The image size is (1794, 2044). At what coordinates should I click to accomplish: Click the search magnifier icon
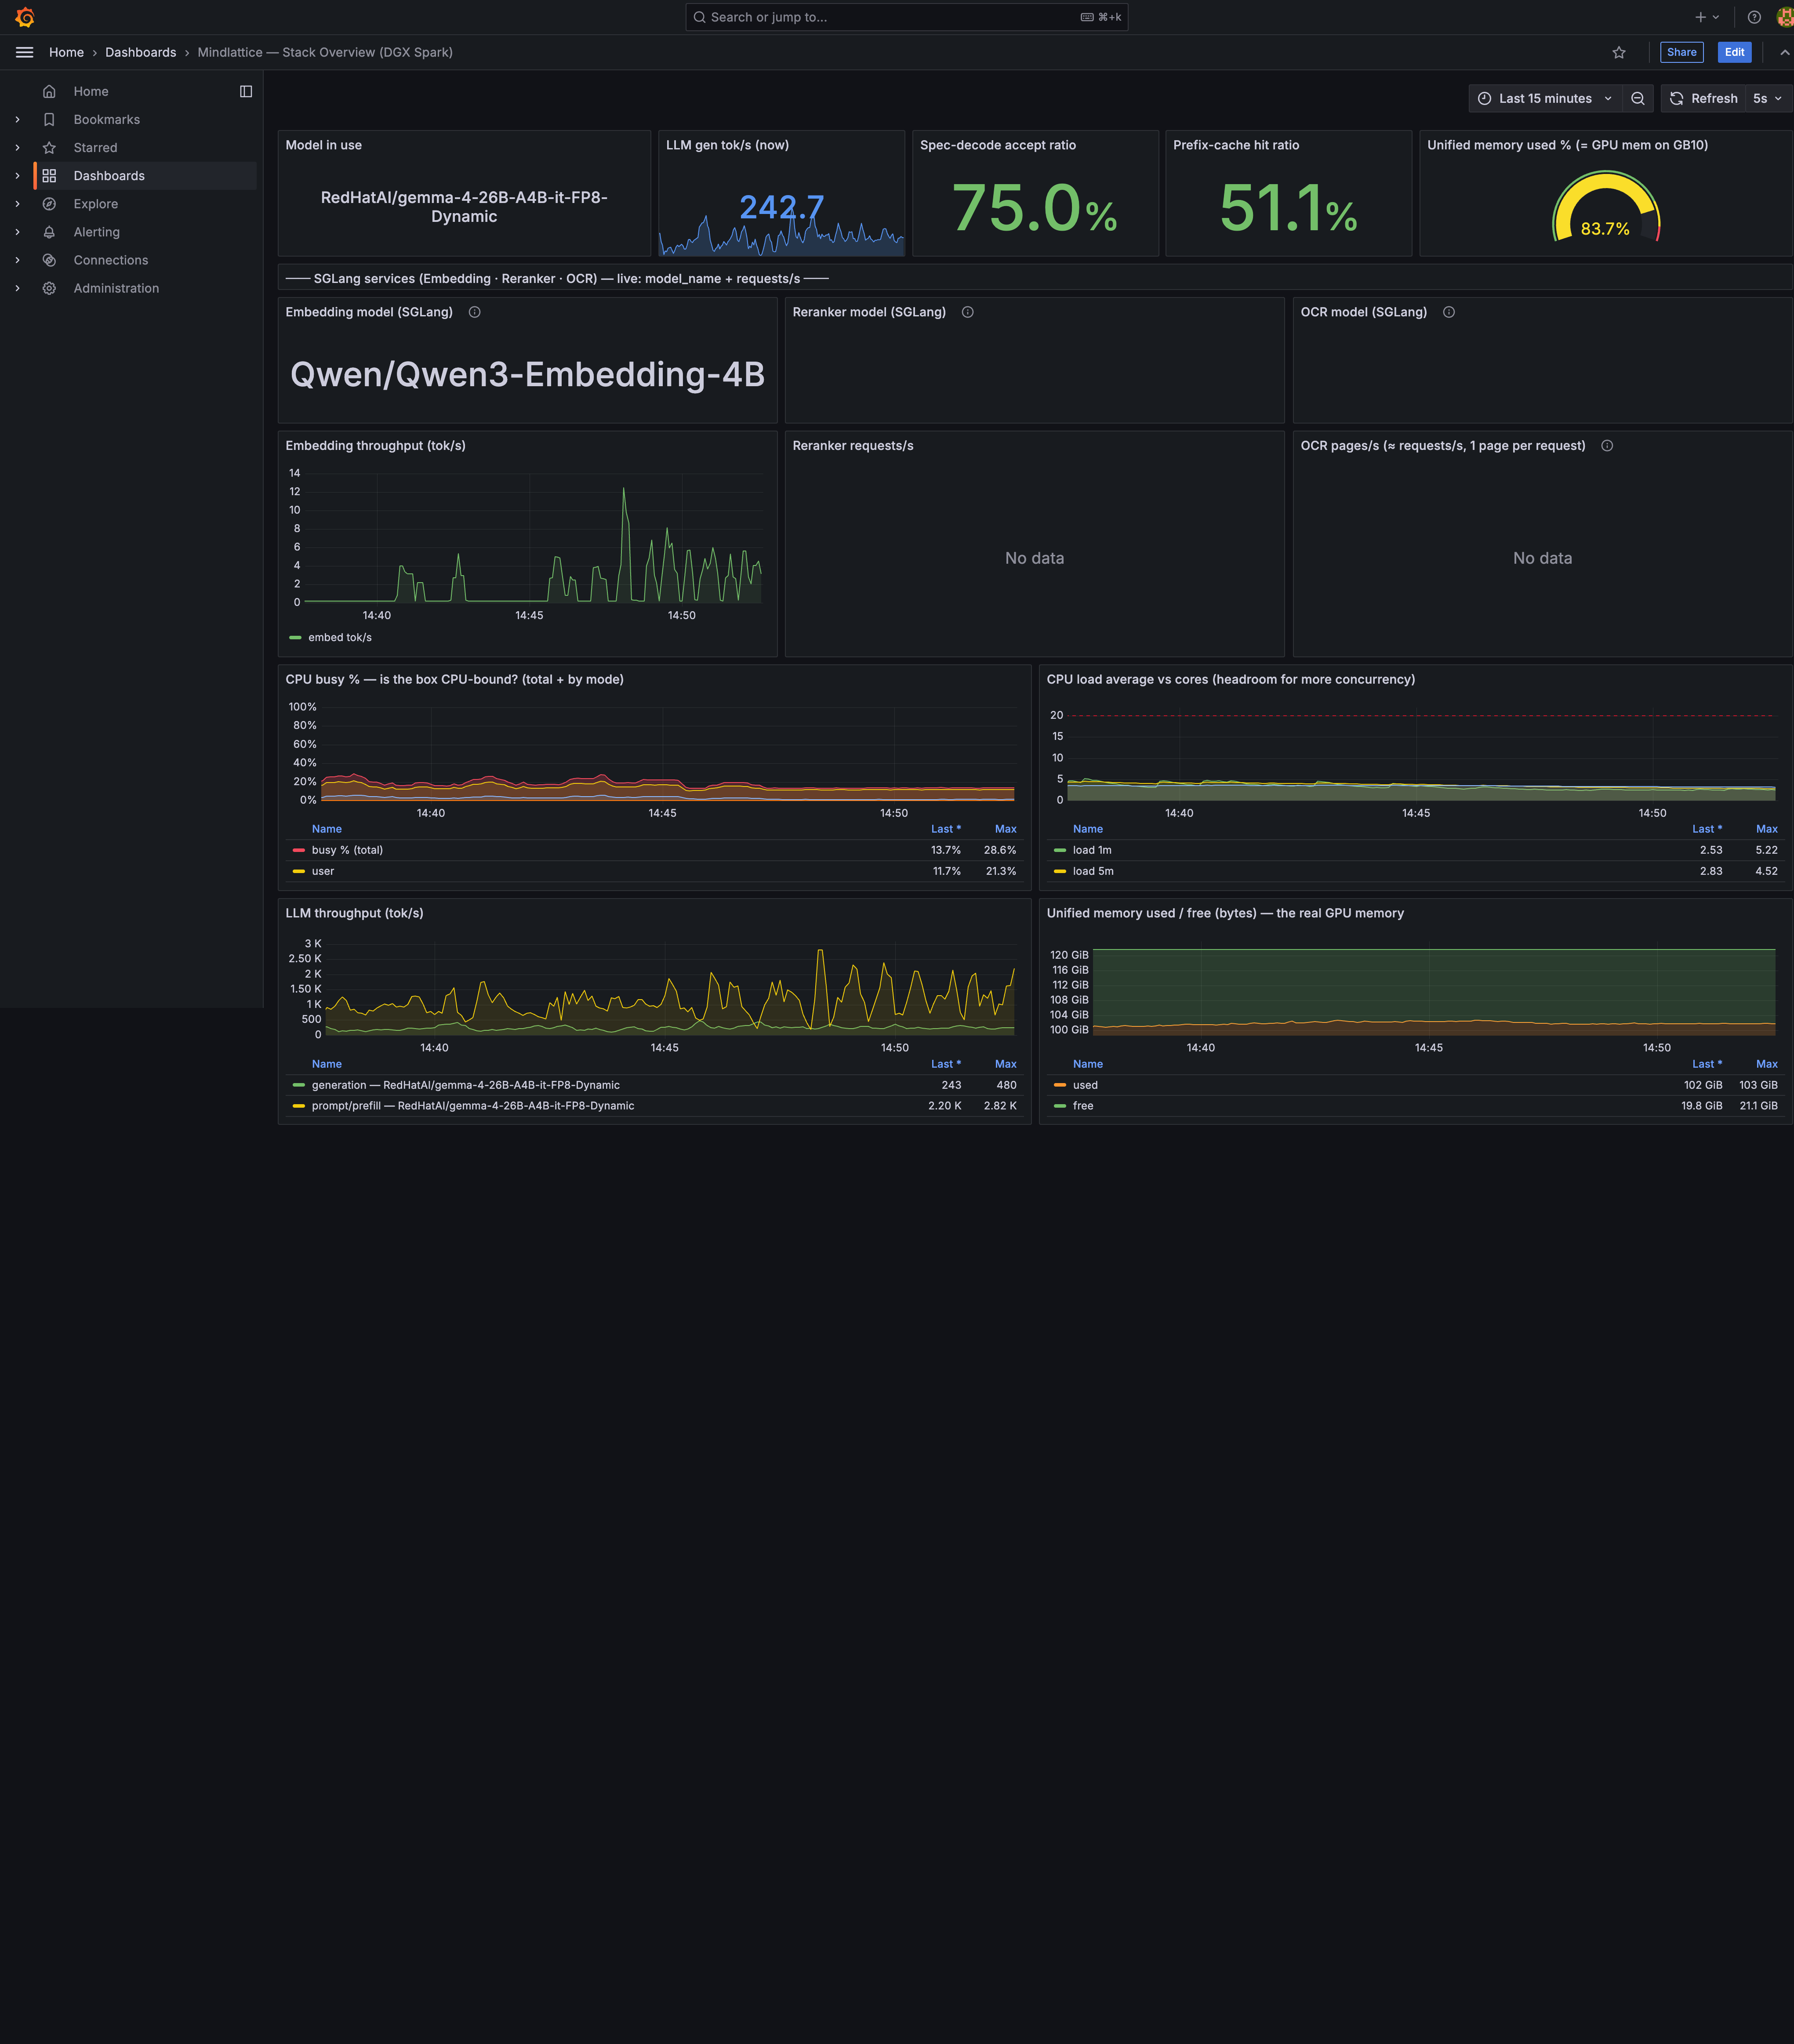[x=700, y=17]
